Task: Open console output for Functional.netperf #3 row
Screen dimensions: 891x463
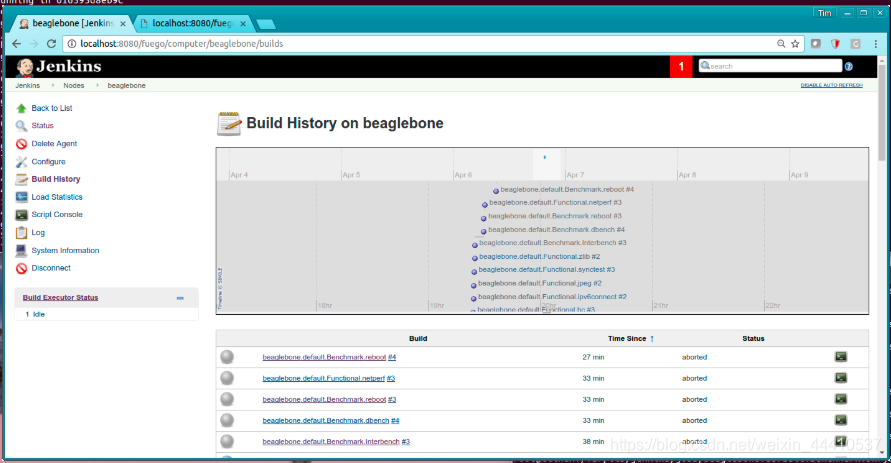Action: [x=840, y=378]
